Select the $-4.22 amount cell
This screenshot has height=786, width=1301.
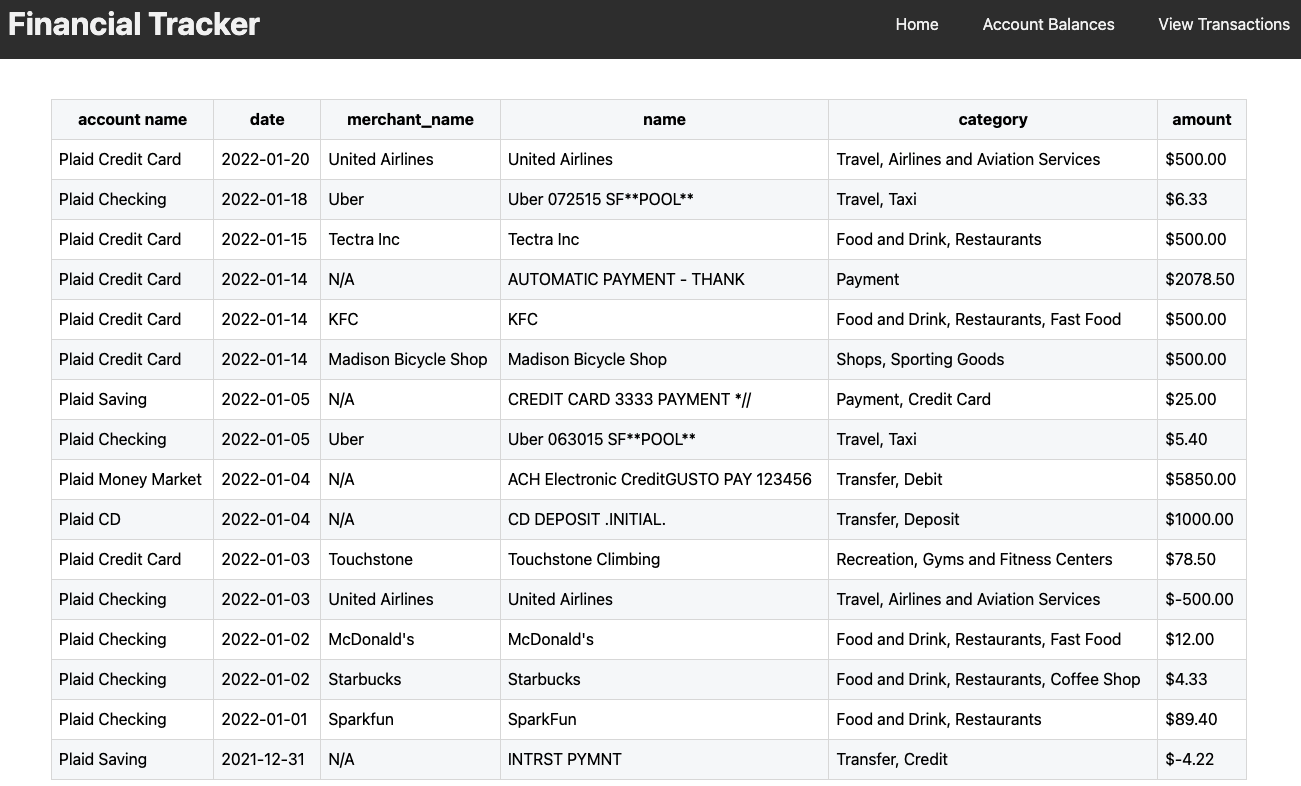(x=1202, y=759)
